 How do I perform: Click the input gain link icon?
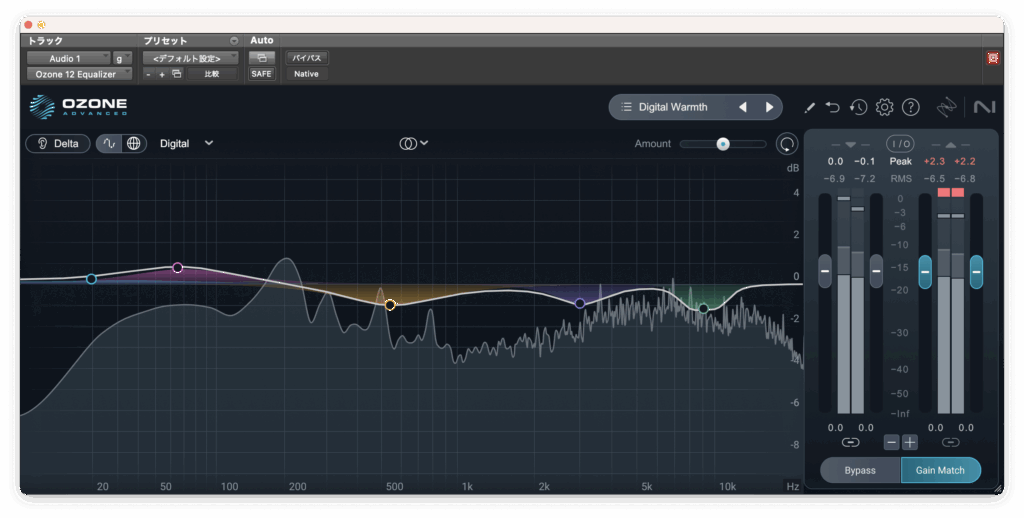click(x=850, y=442)
